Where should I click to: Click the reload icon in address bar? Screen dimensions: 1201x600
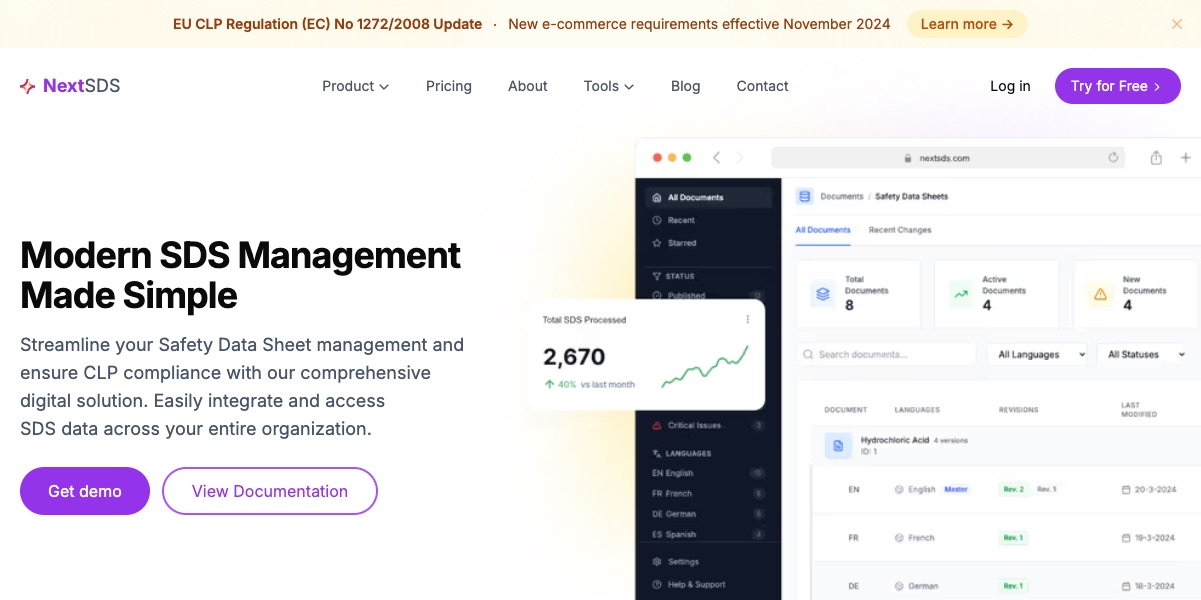point(1113,158)
